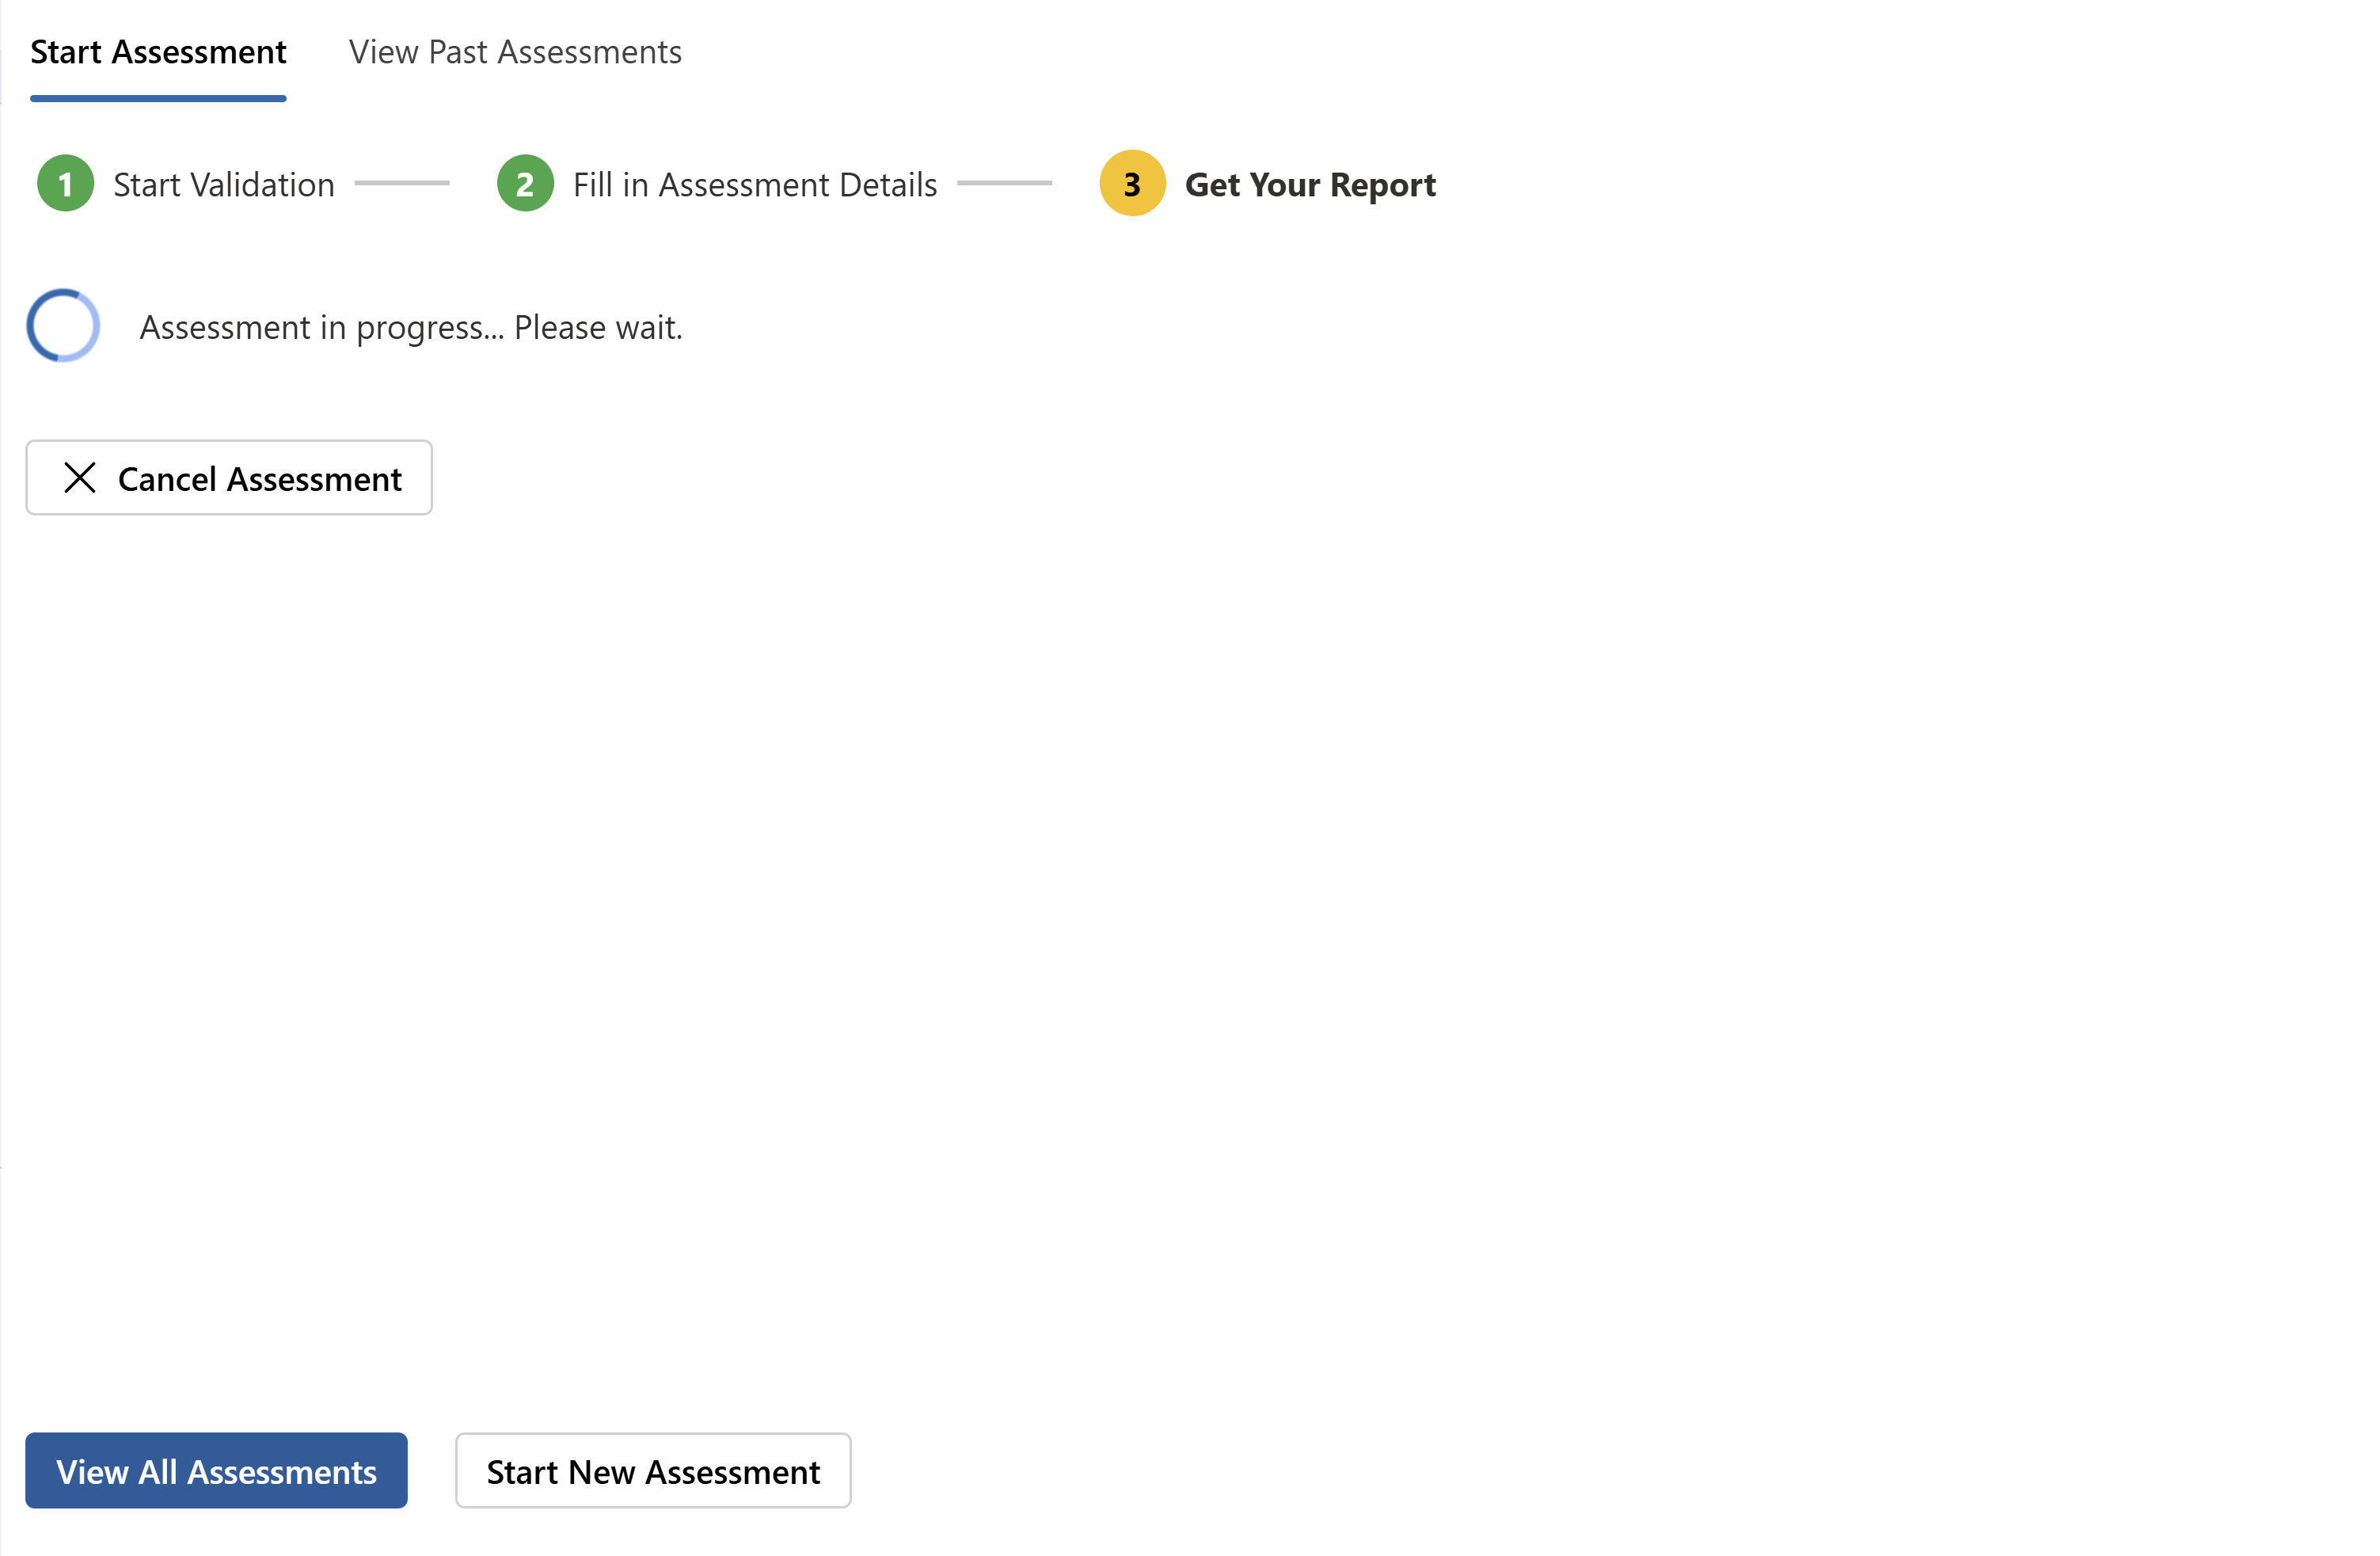2380x1556 pixels.
Task: Click the number 3 in yellow badge
Action: (x=1132, y=185)
